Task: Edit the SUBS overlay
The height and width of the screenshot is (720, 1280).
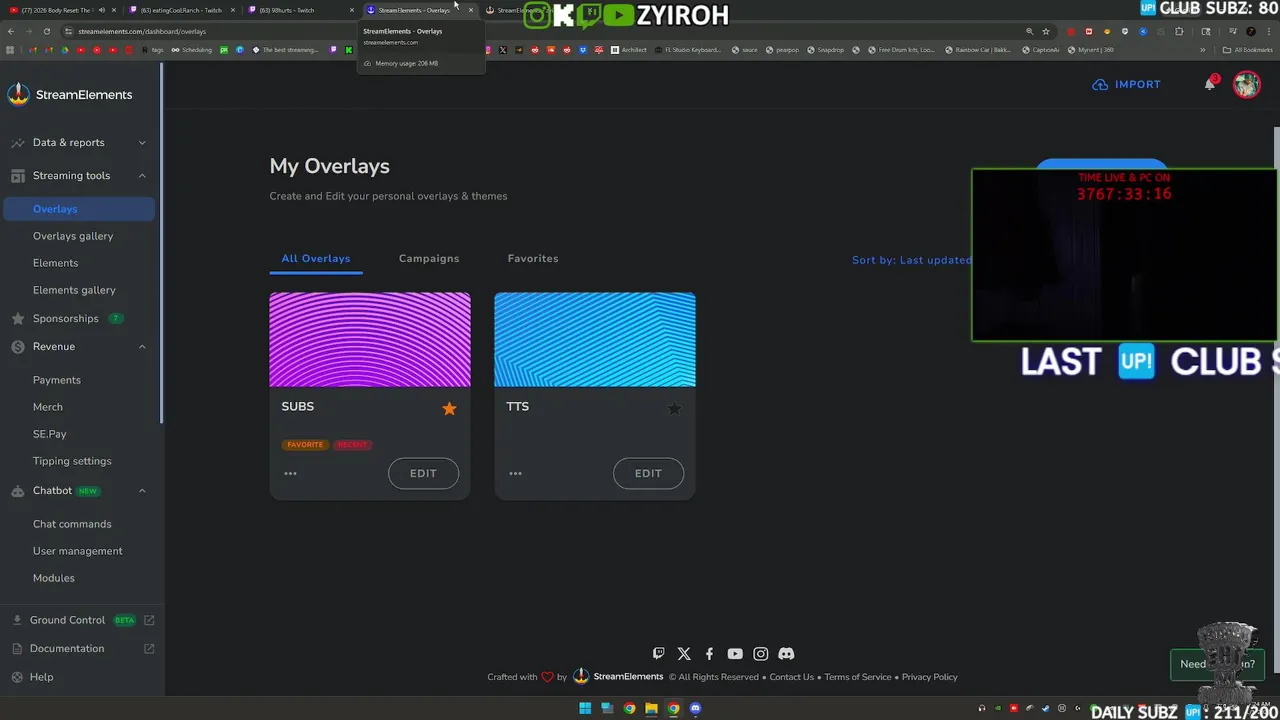Action: (x=423, y=473)
